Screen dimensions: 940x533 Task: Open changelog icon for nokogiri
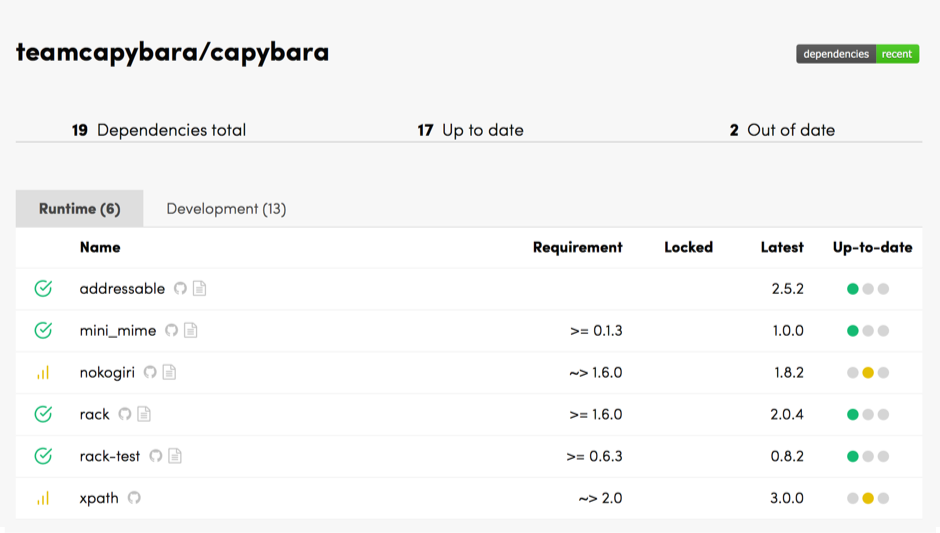click(x=169, y=372)
